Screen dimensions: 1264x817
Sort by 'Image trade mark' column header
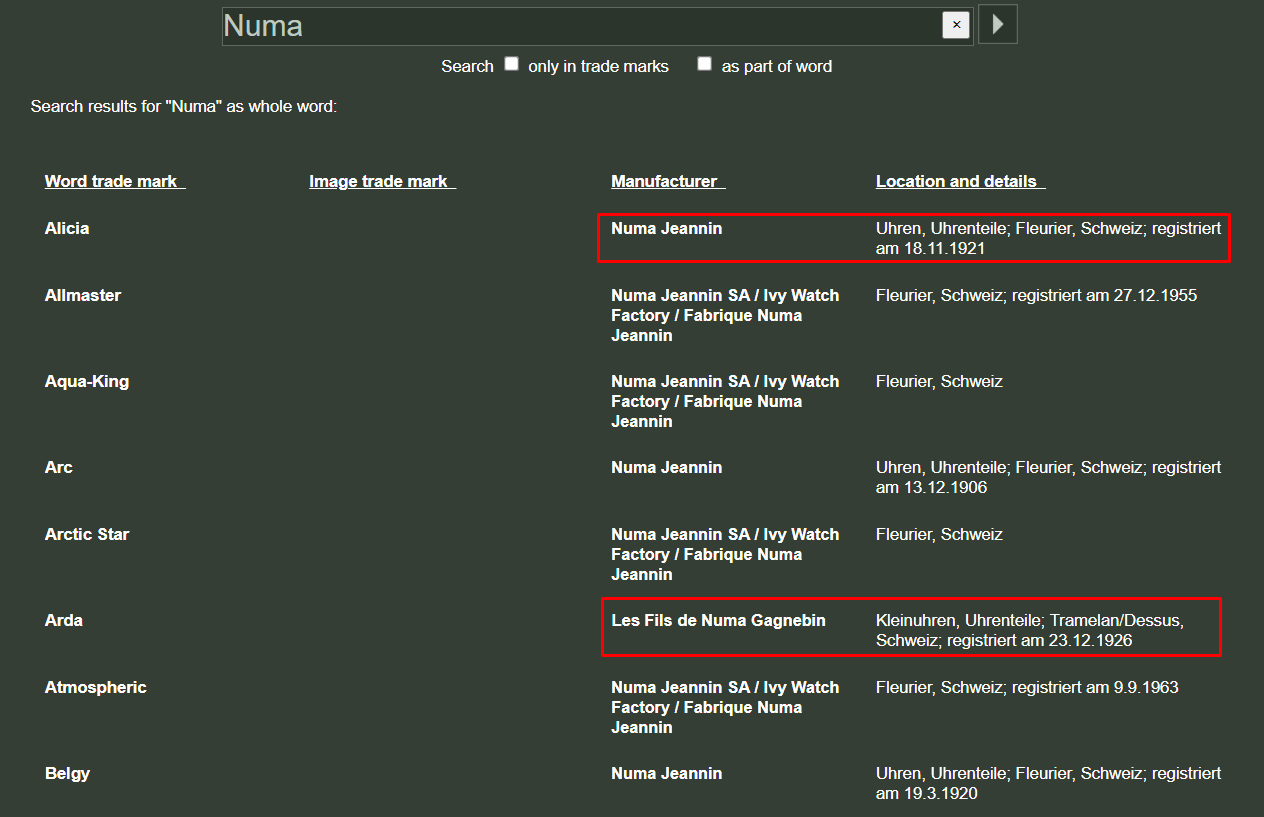(x=382, y=181)
